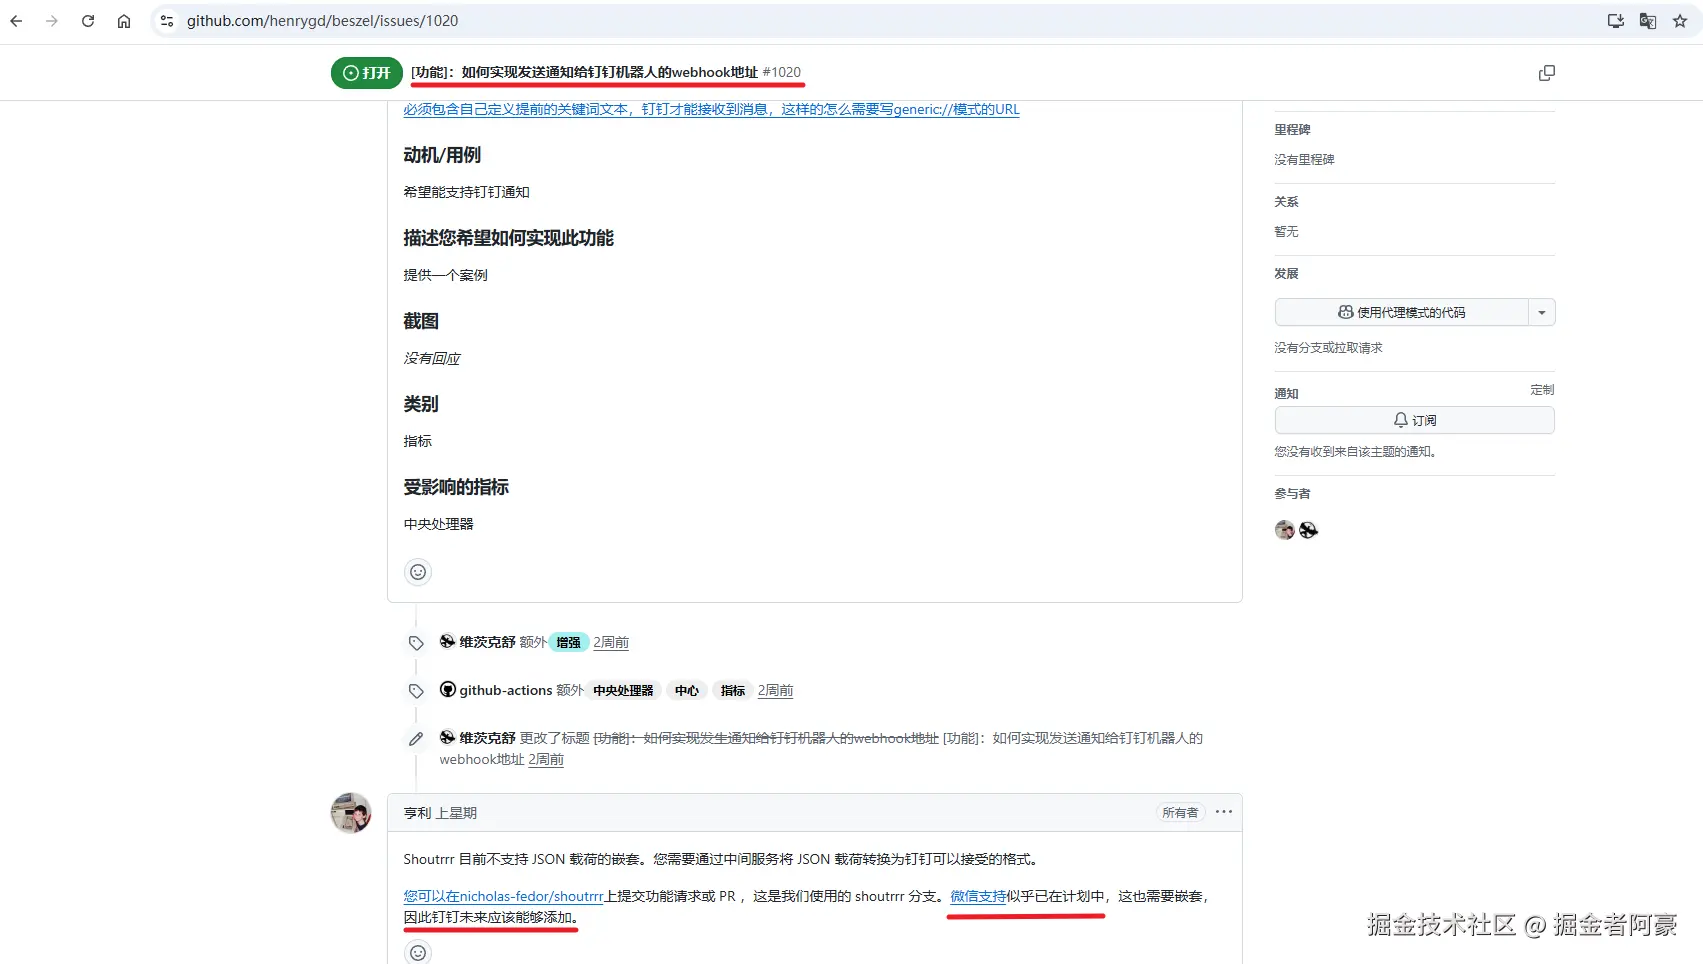Open 维茨克舒 profile in the label event

click(x=487, y=642)
